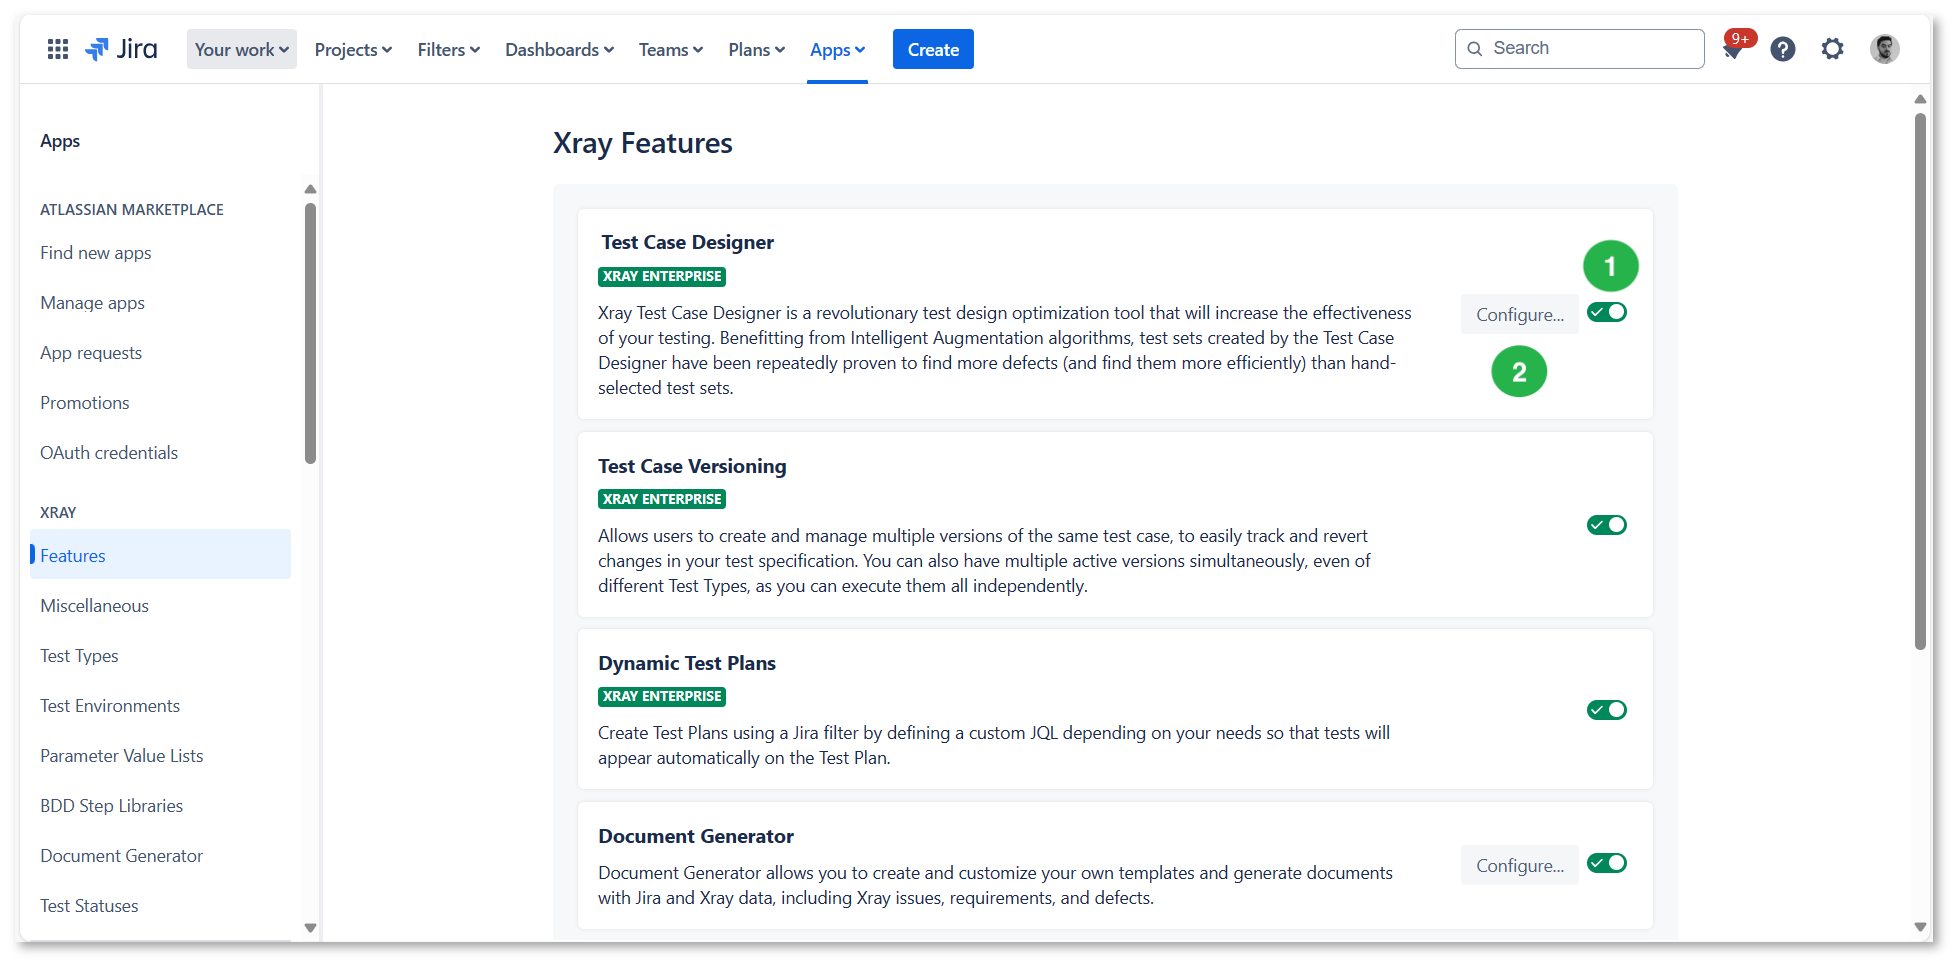Go to Find new apps
This screenshot has width=1958, height=967.
click(x=96, y=253)
